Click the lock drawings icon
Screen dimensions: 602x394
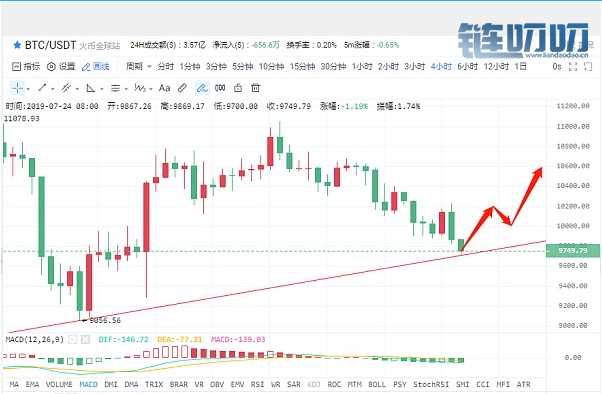tap(238, 88)
